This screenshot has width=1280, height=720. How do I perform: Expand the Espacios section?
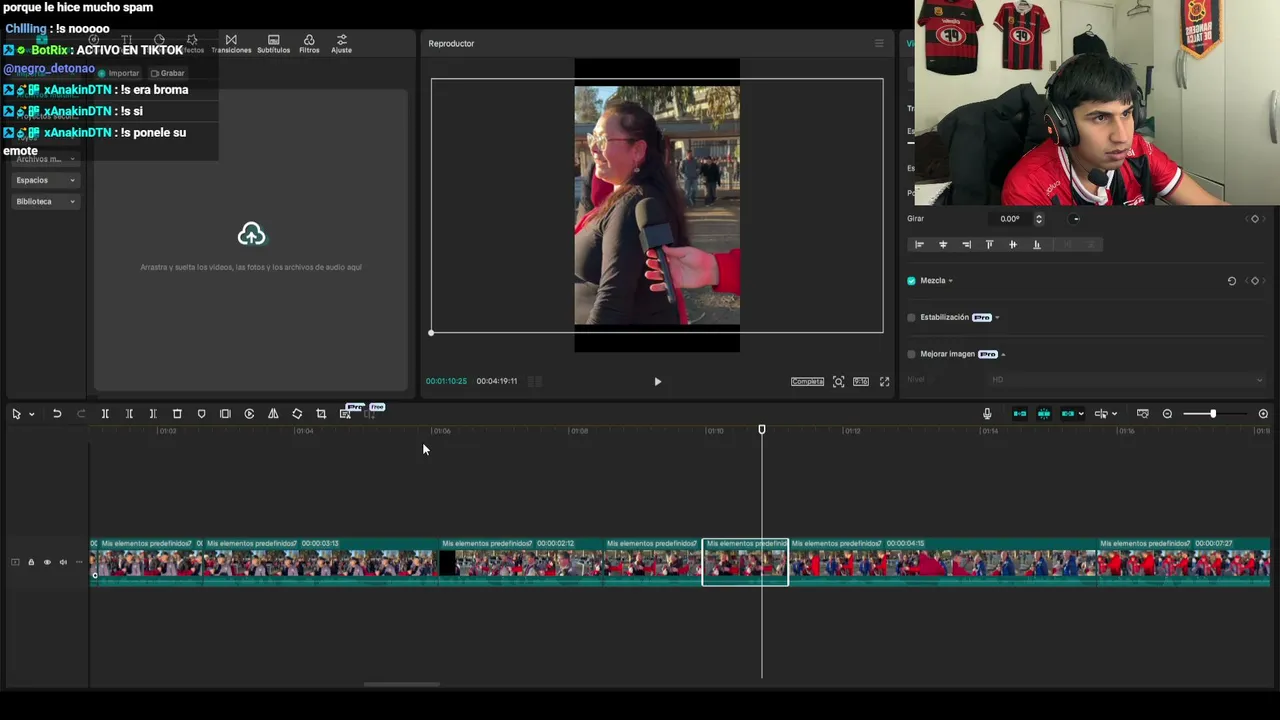45,180
